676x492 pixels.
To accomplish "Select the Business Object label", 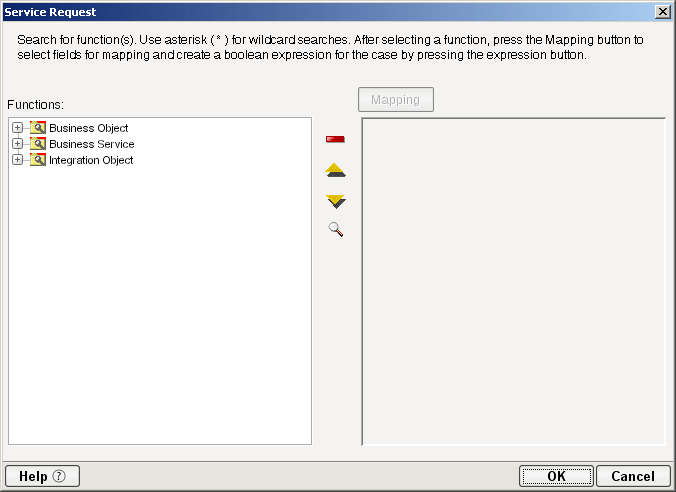I will 89,128.
